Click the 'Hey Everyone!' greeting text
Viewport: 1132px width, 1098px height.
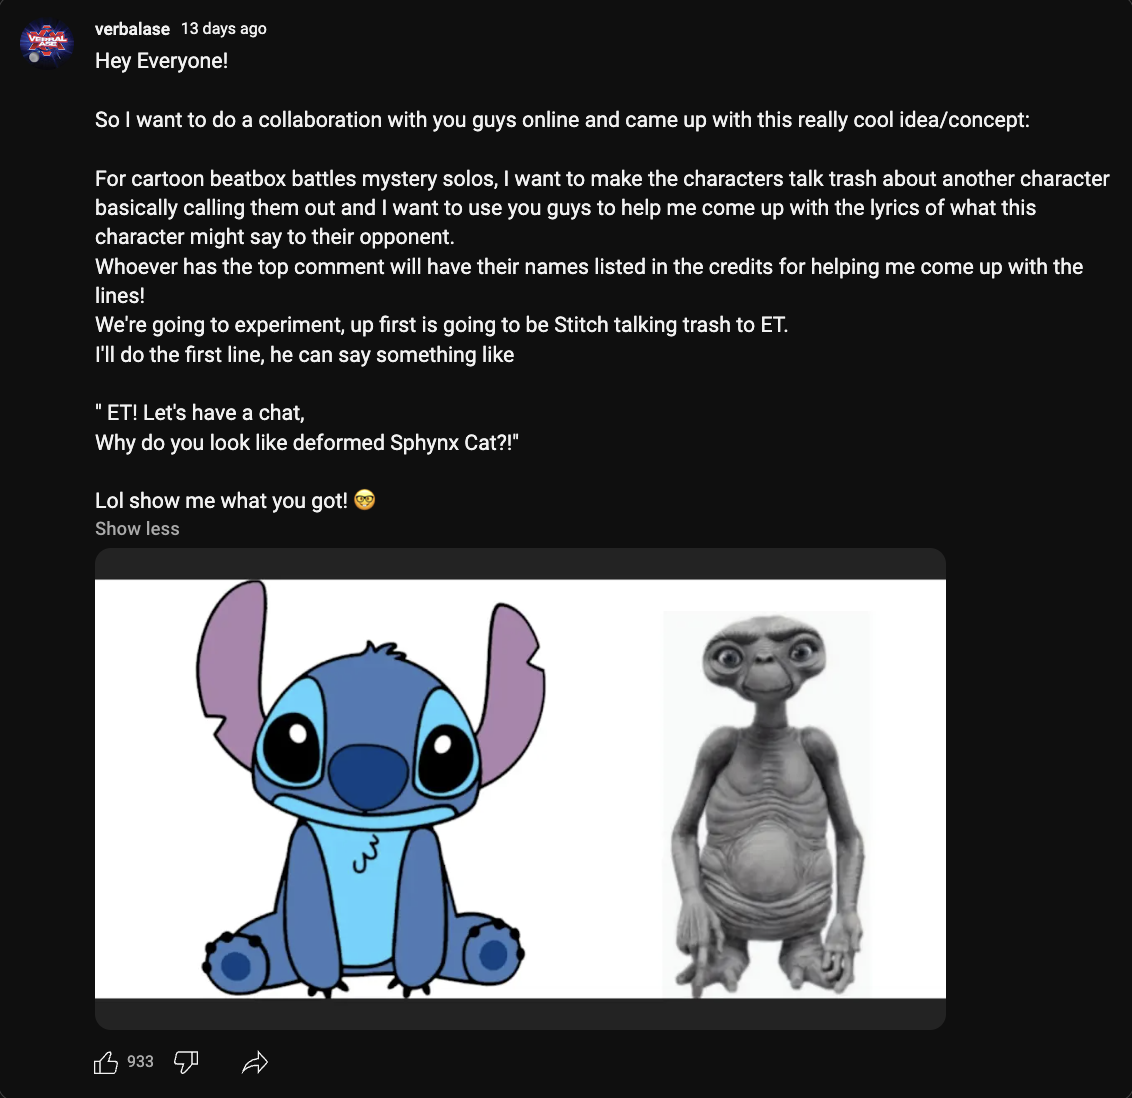(x=162, y=61)
